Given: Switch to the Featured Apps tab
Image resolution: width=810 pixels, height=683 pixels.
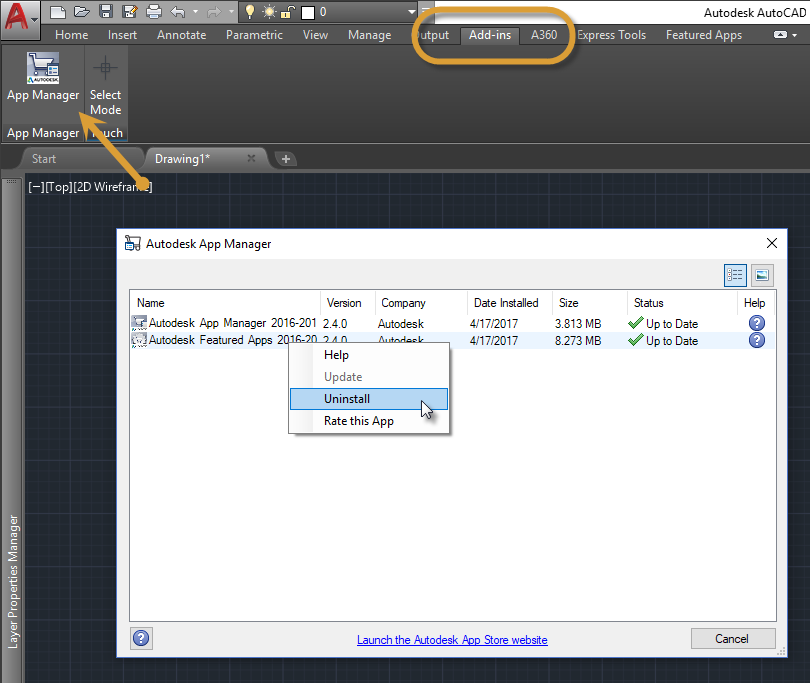Looking at the screenshot, I should click(x=704, y=35).
